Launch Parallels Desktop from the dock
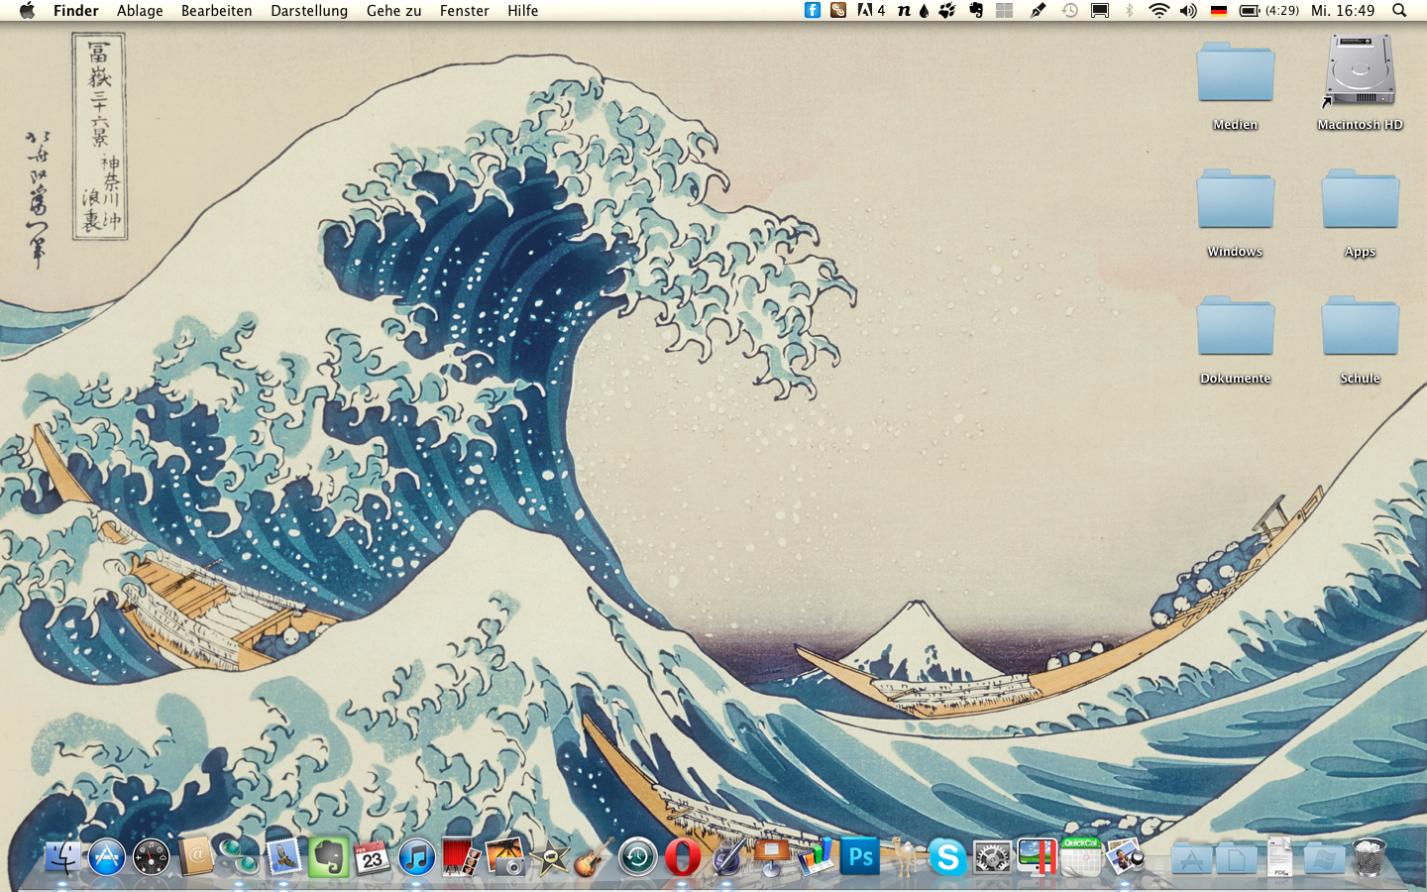Viewport: 1427px width, 892px height. [x=1036, y=857]
